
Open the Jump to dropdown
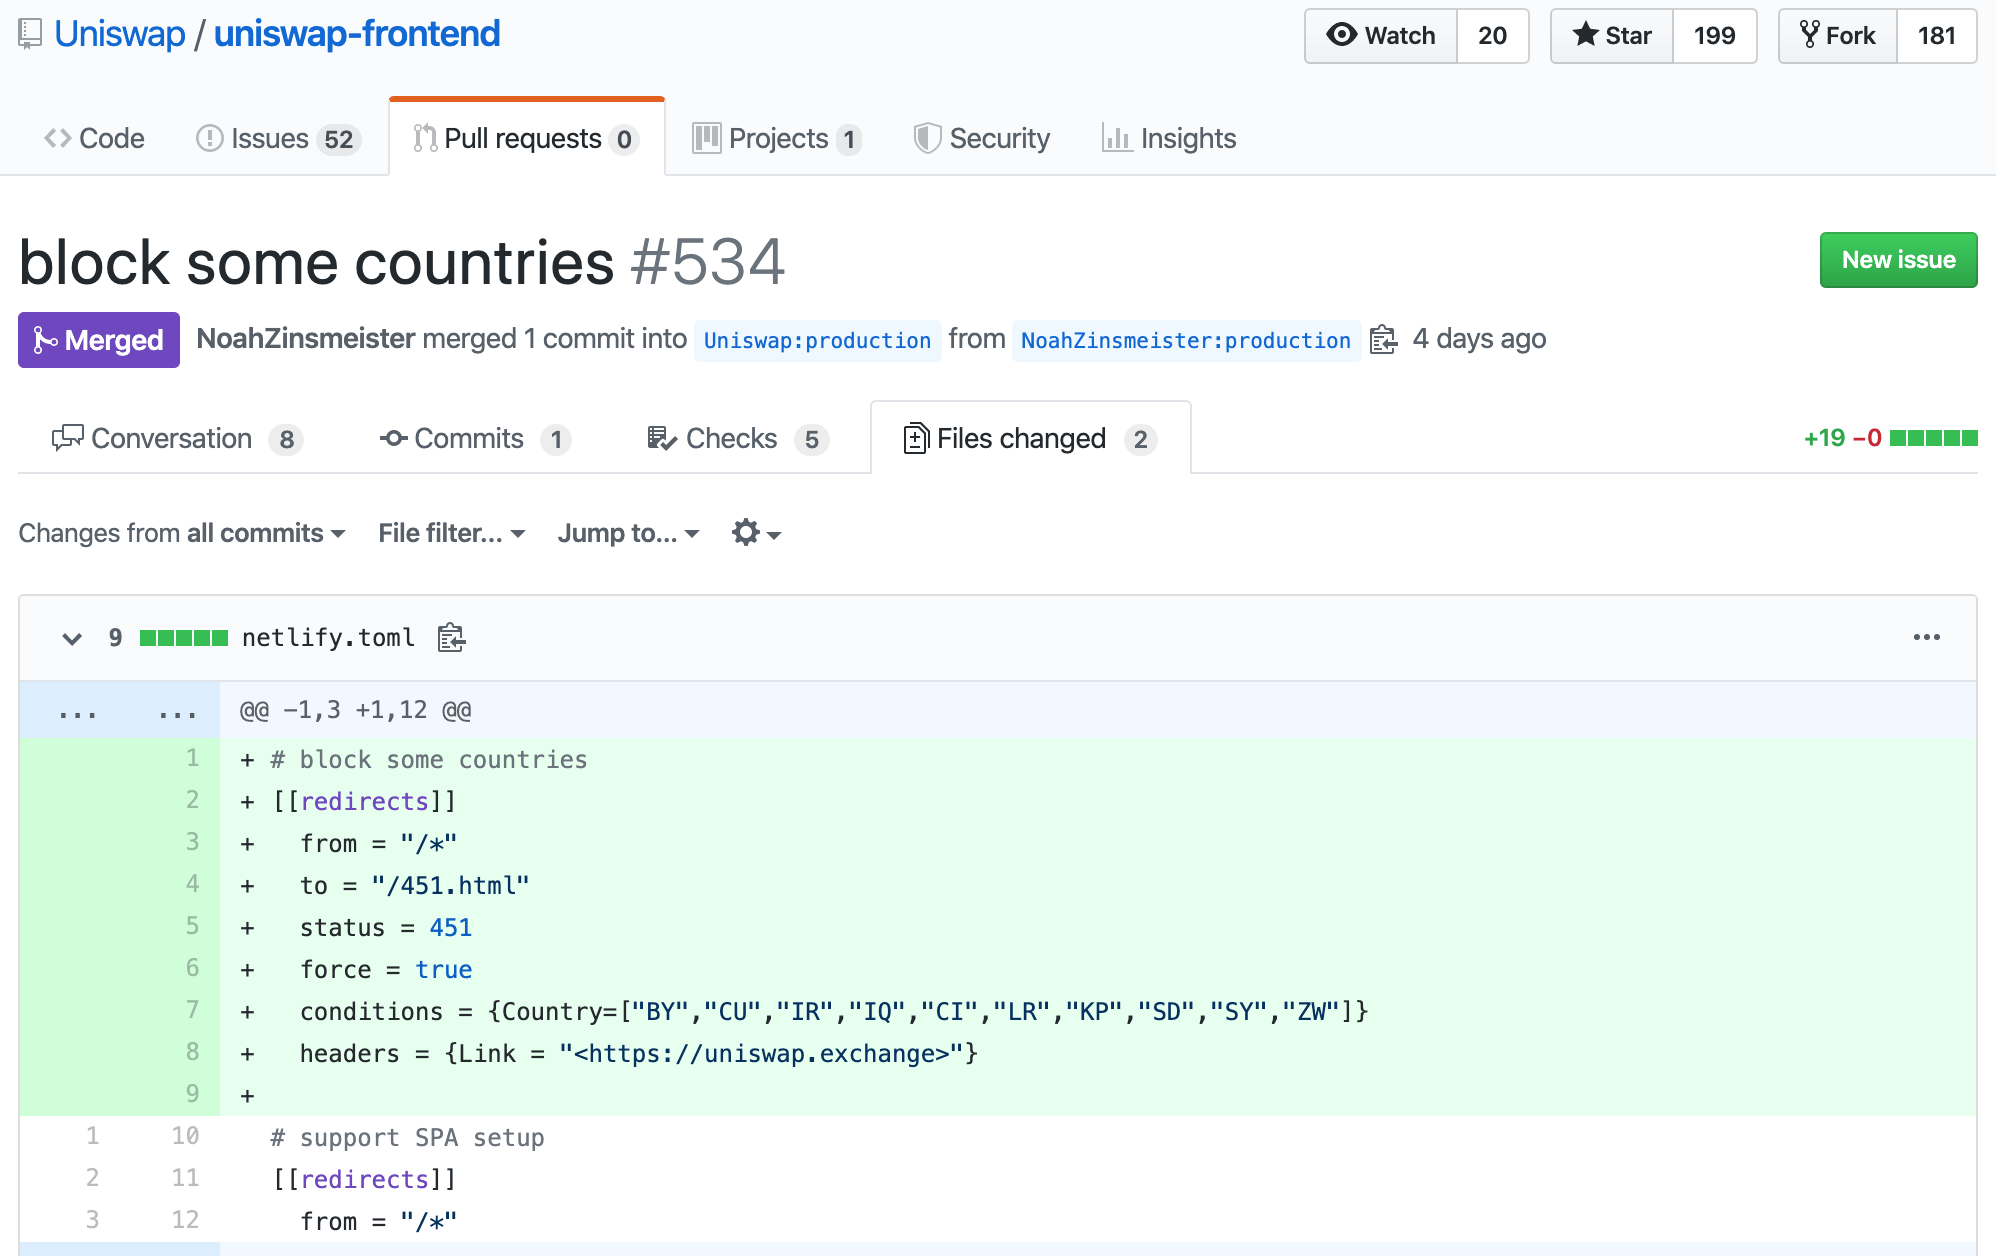click(629, 533)
